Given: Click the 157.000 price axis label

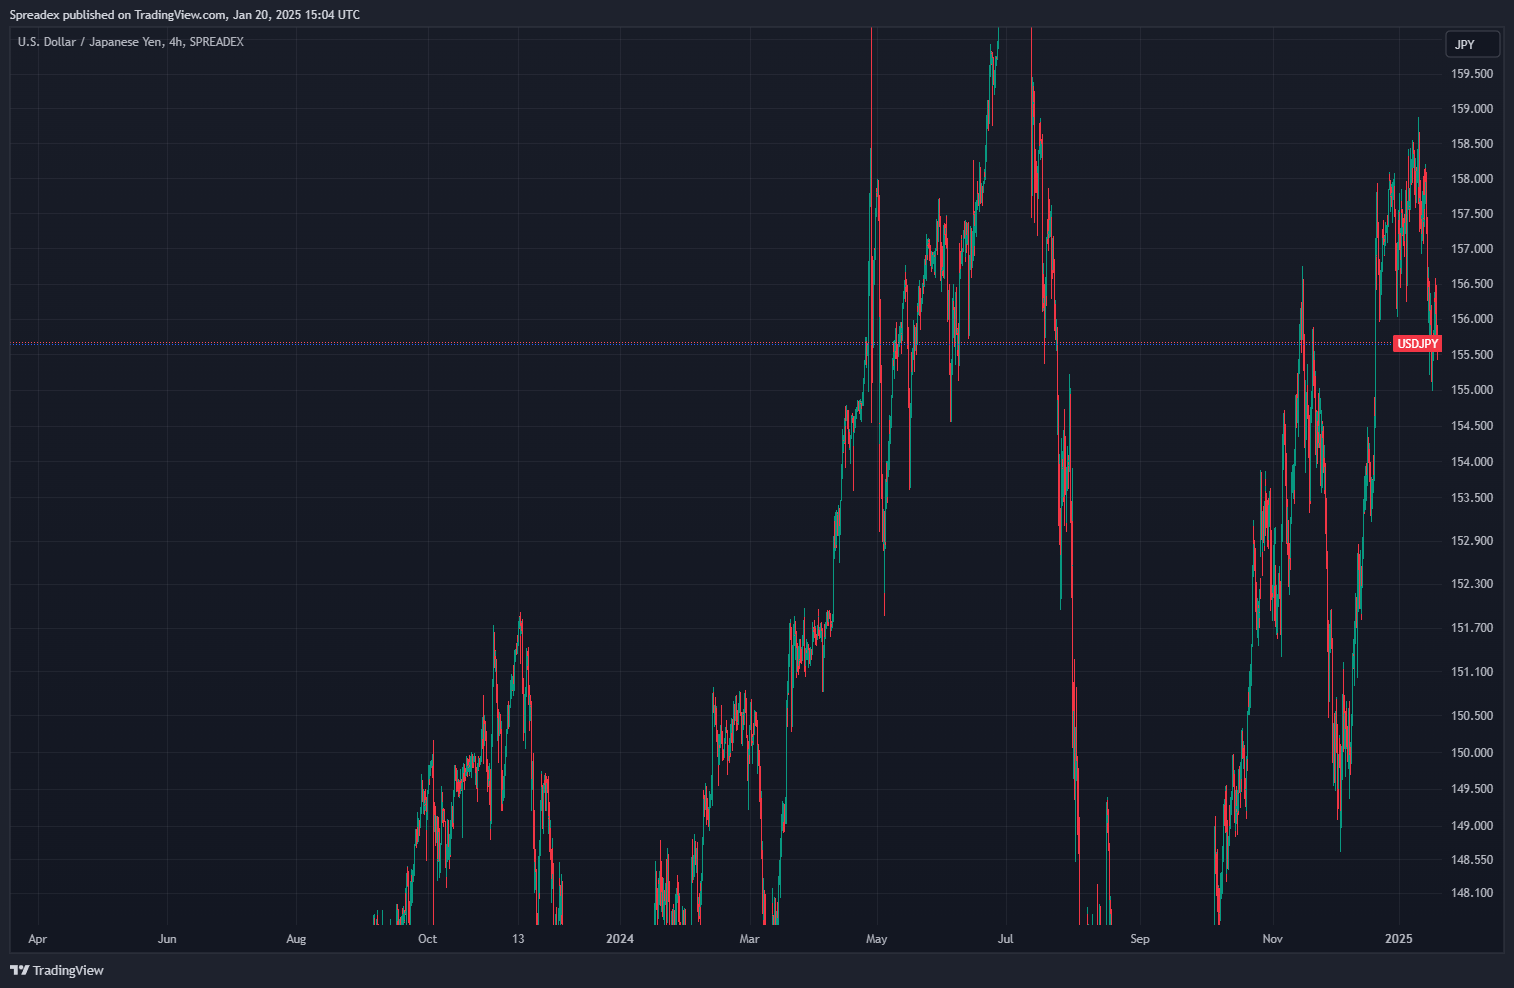Looking at the screenshot, I should pyautogui.click(x=1472, y=249).
